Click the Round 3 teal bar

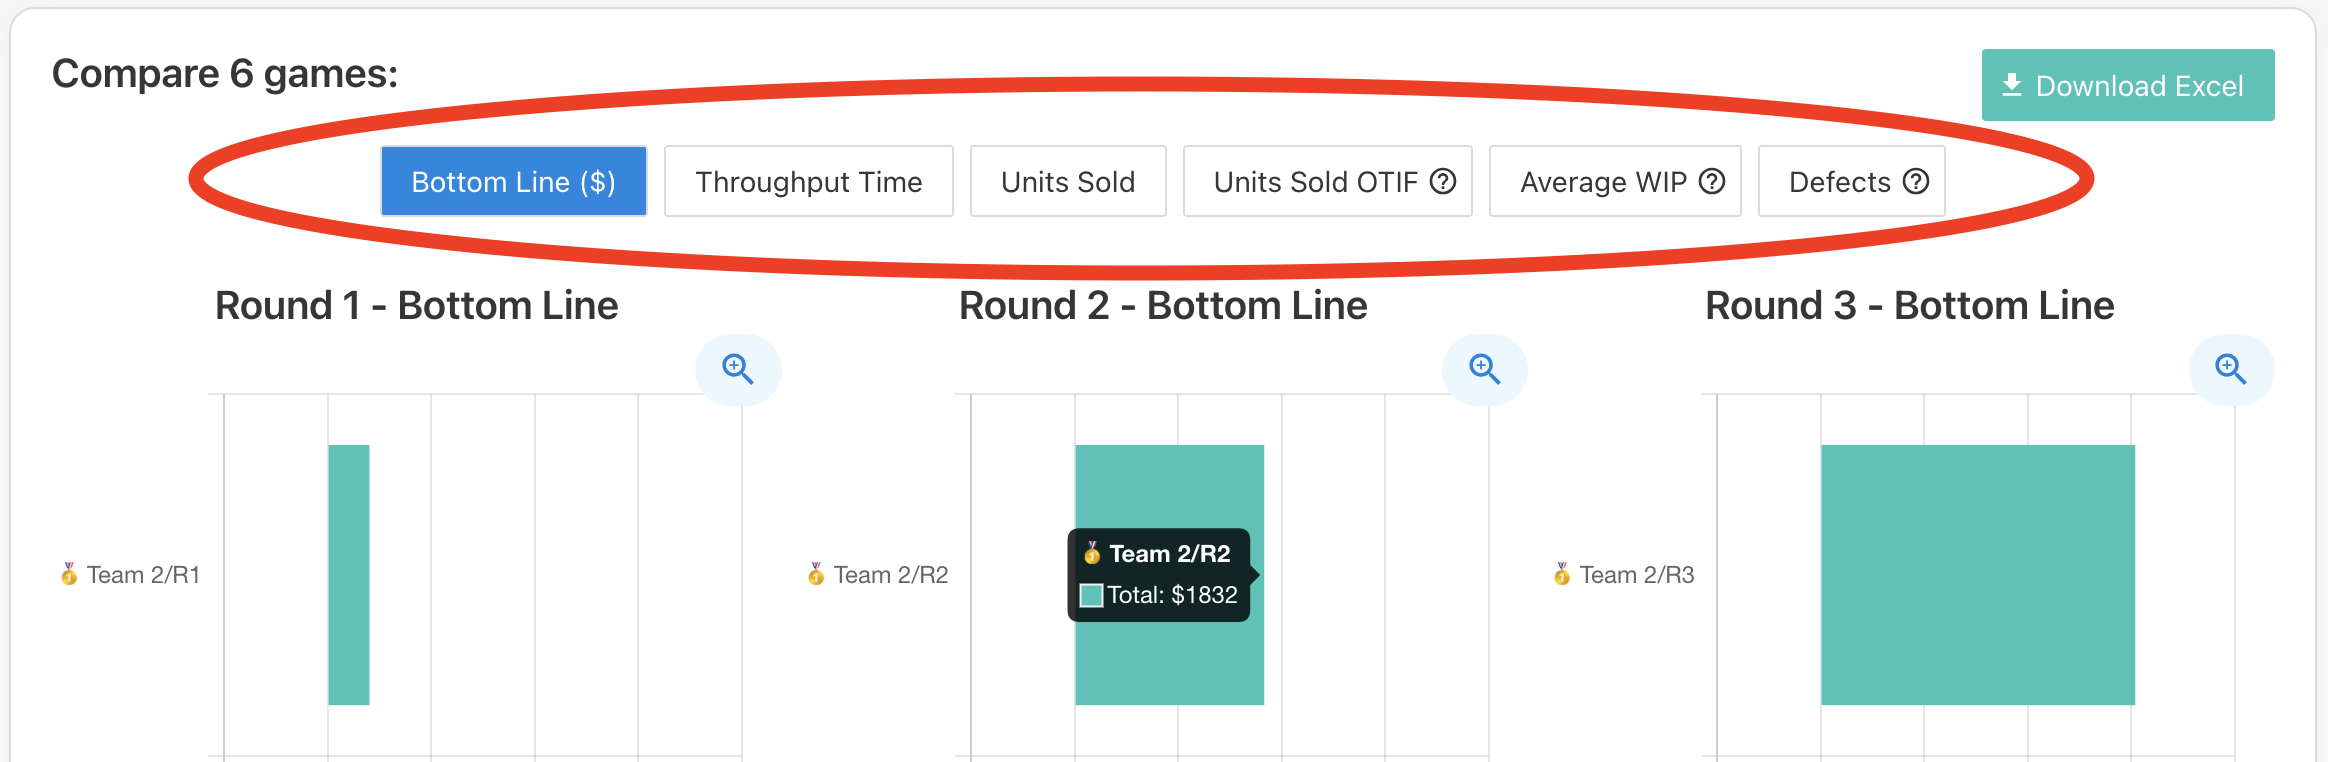(x=1977, y=574)
